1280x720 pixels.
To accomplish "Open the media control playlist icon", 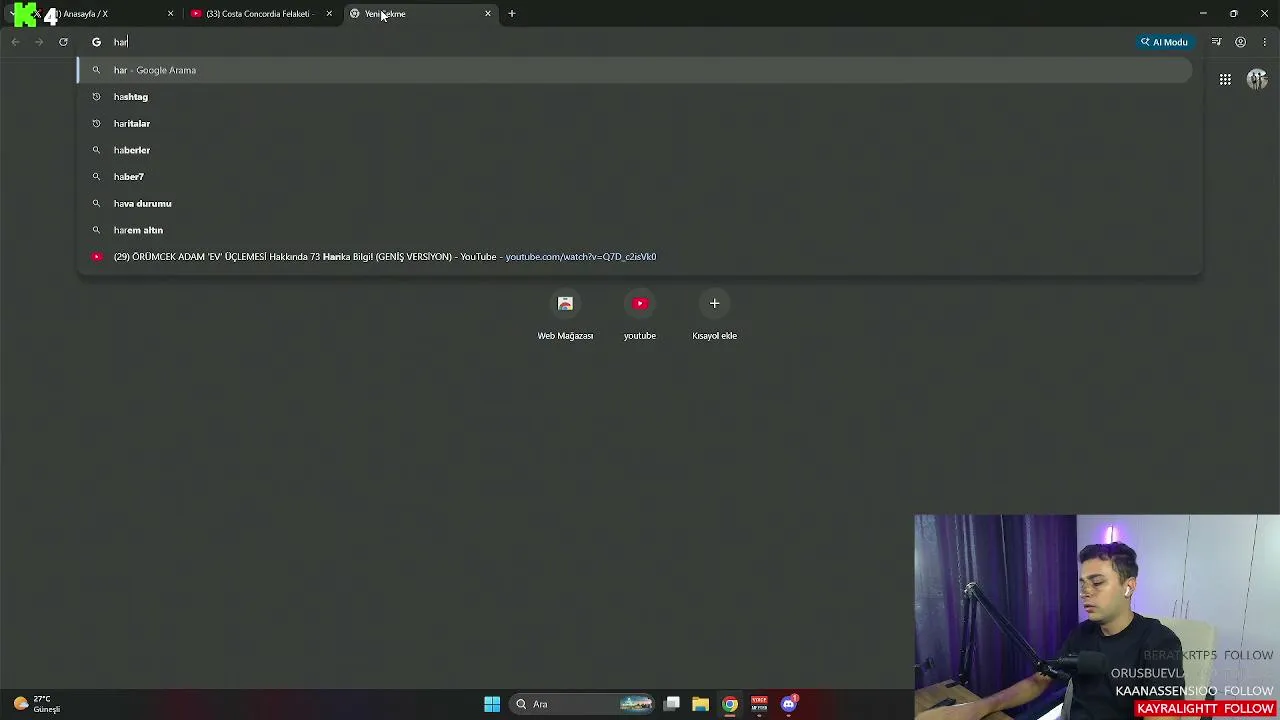I will click(x=1216, y=42).
